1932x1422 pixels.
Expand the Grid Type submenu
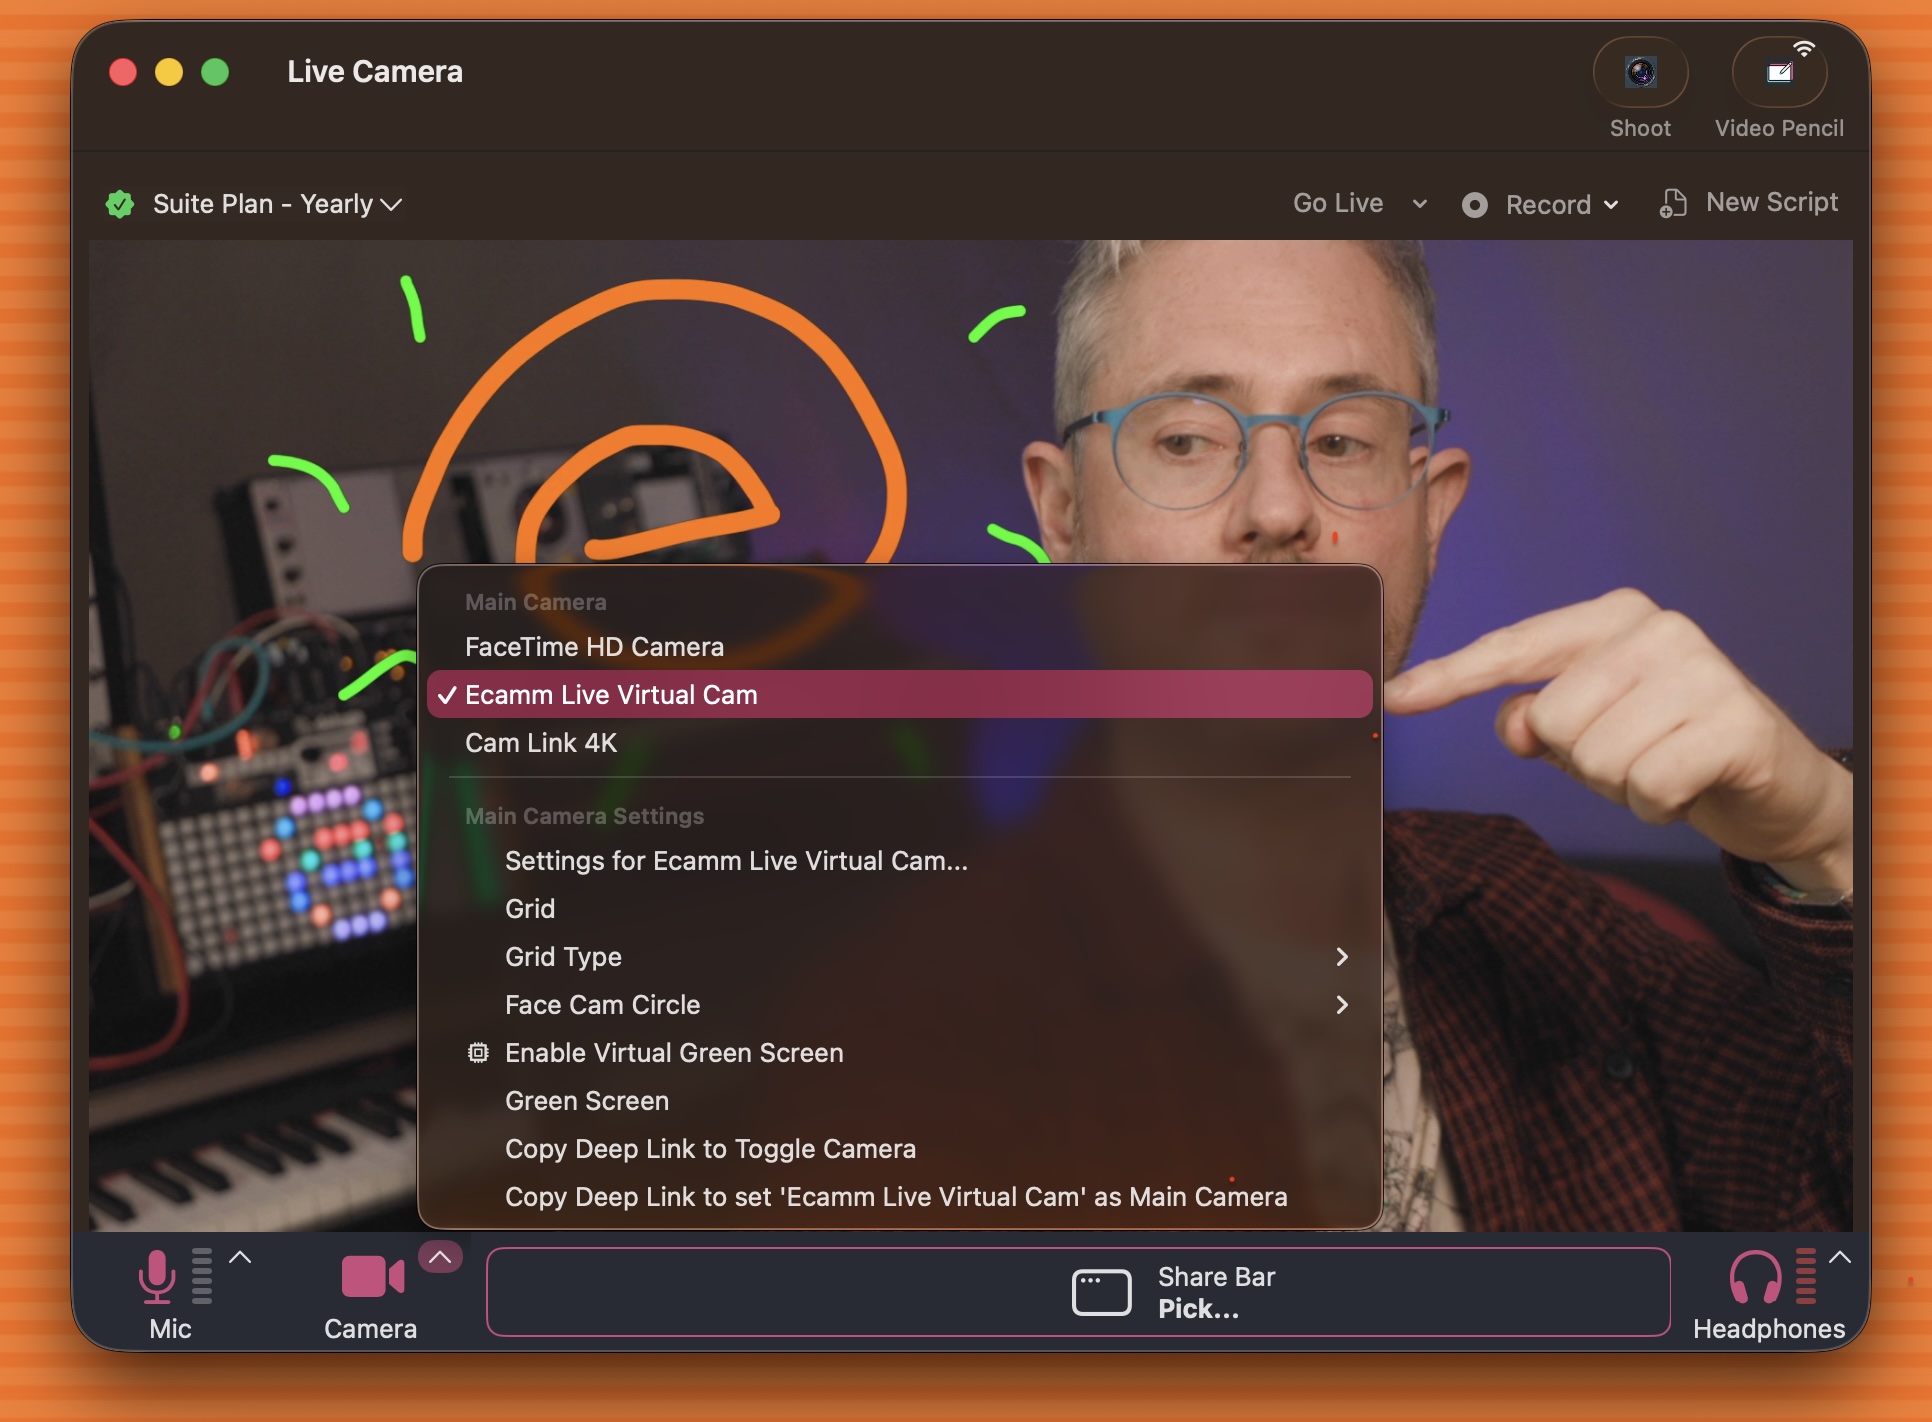point(1342,957)
